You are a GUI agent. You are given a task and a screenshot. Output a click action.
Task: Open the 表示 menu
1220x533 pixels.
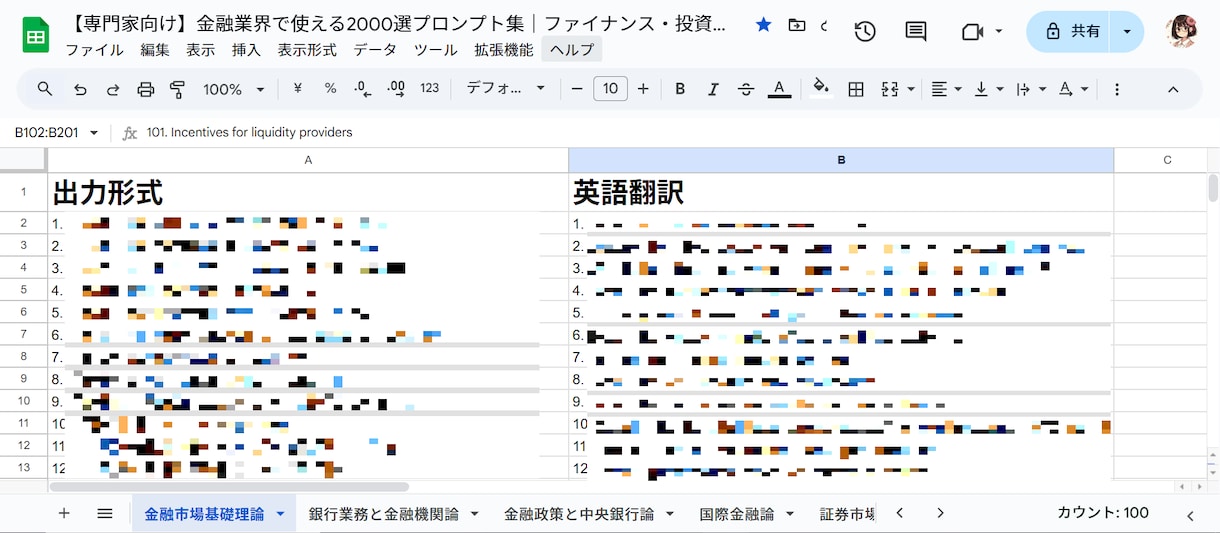[200, 50]
